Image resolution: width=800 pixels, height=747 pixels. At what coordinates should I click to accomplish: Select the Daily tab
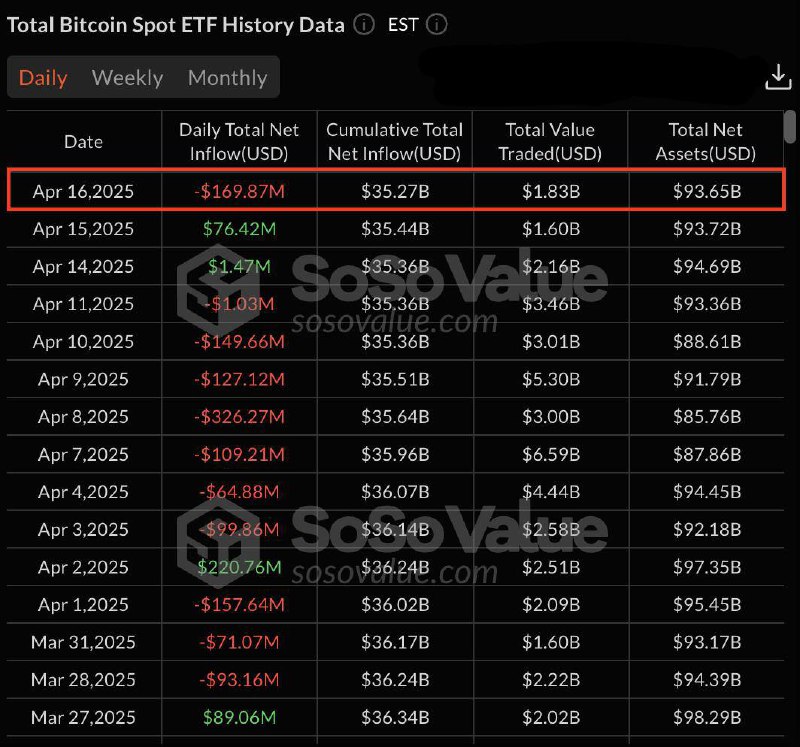coord(43,78)
